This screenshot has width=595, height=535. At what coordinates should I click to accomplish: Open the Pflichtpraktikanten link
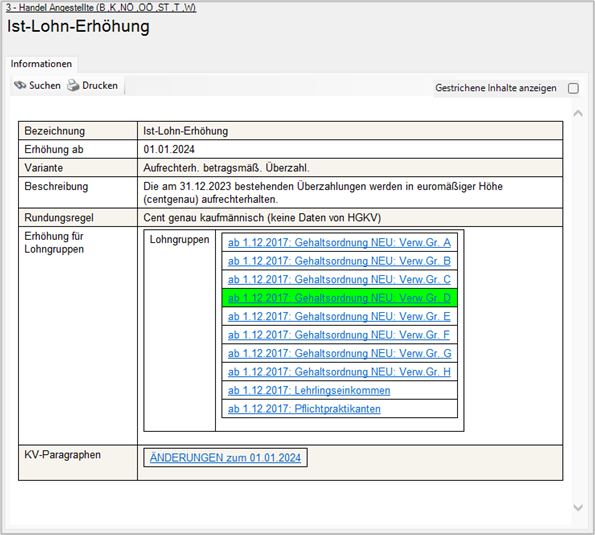[304, 409]
